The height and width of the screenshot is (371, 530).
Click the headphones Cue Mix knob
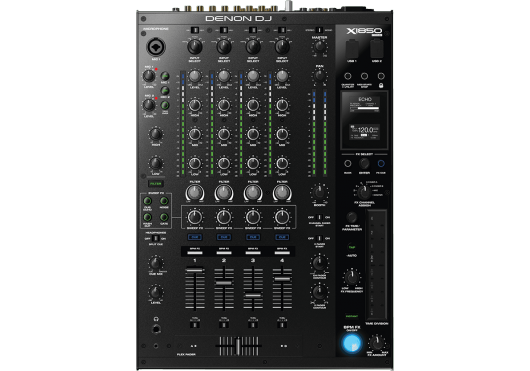pyautogui.click(x=156, y=263)
